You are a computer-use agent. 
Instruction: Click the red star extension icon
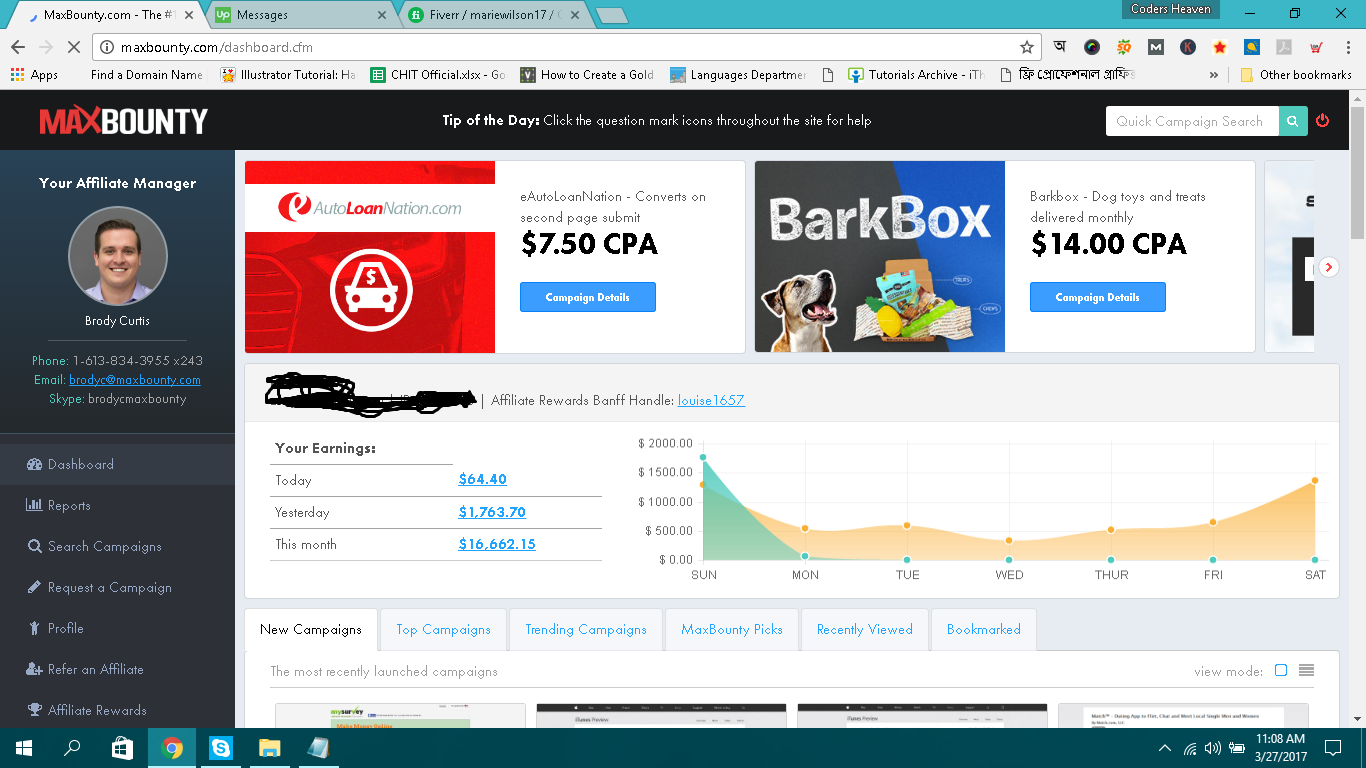click(x=1220, y=47)
